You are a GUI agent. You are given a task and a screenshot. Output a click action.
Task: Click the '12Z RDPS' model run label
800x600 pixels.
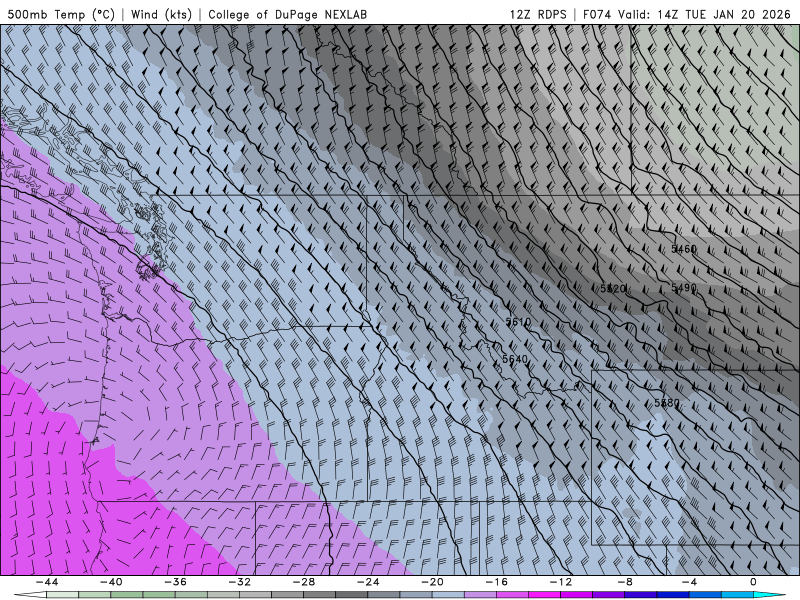(x=538, y=14)
